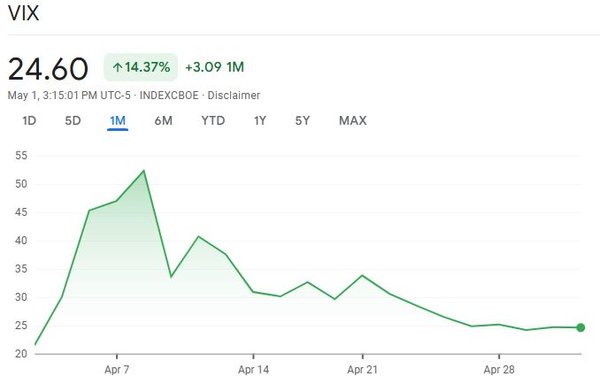Show the MAX history range

[353, 121]
